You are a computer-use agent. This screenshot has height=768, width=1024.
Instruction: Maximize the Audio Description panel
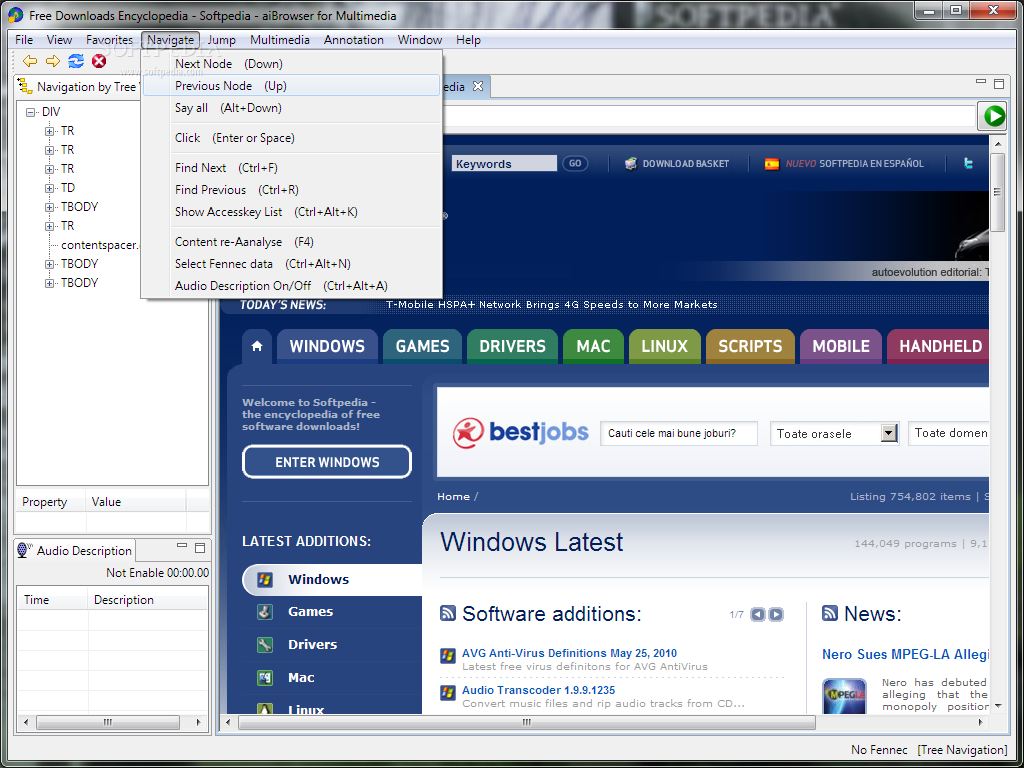click(200, 547)
